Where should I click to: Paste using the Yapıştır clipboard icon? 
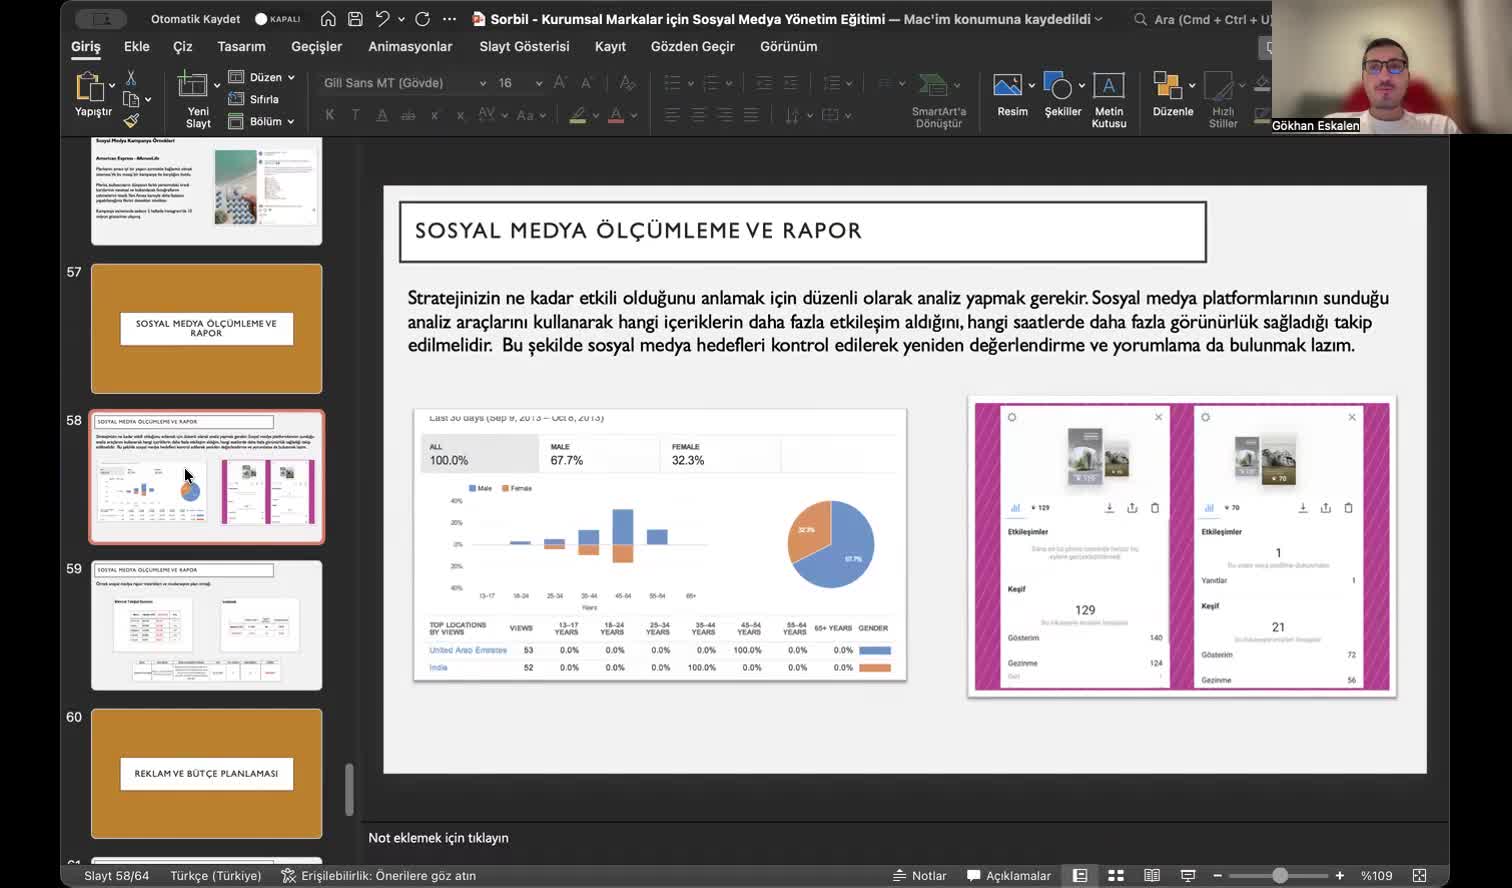pos(91,88)
